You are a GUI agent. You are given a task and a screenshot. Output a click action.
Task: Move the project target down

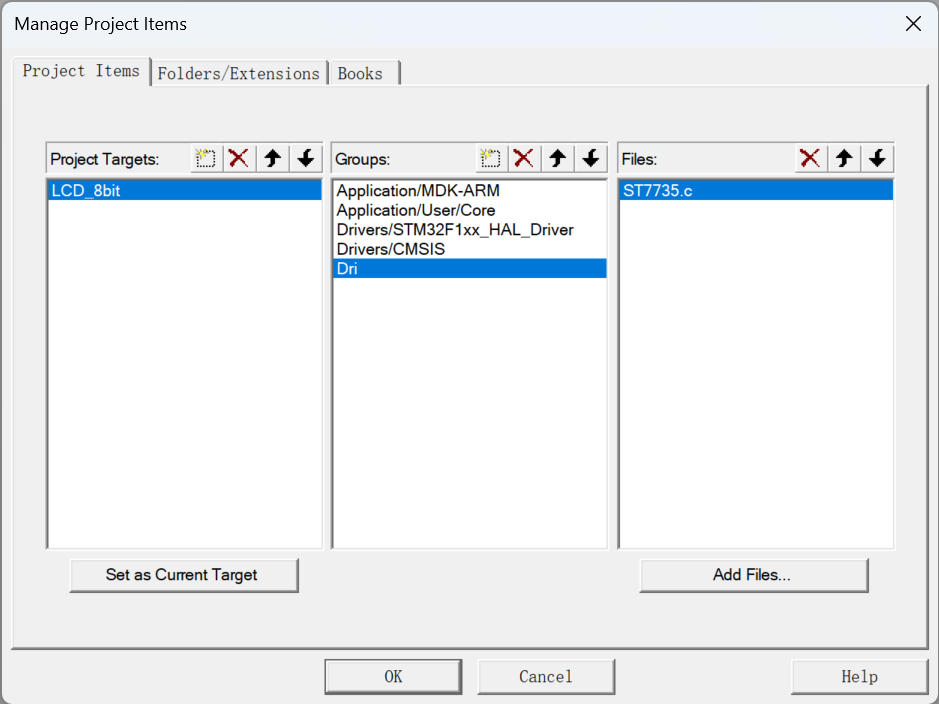(x=306, y=159)
